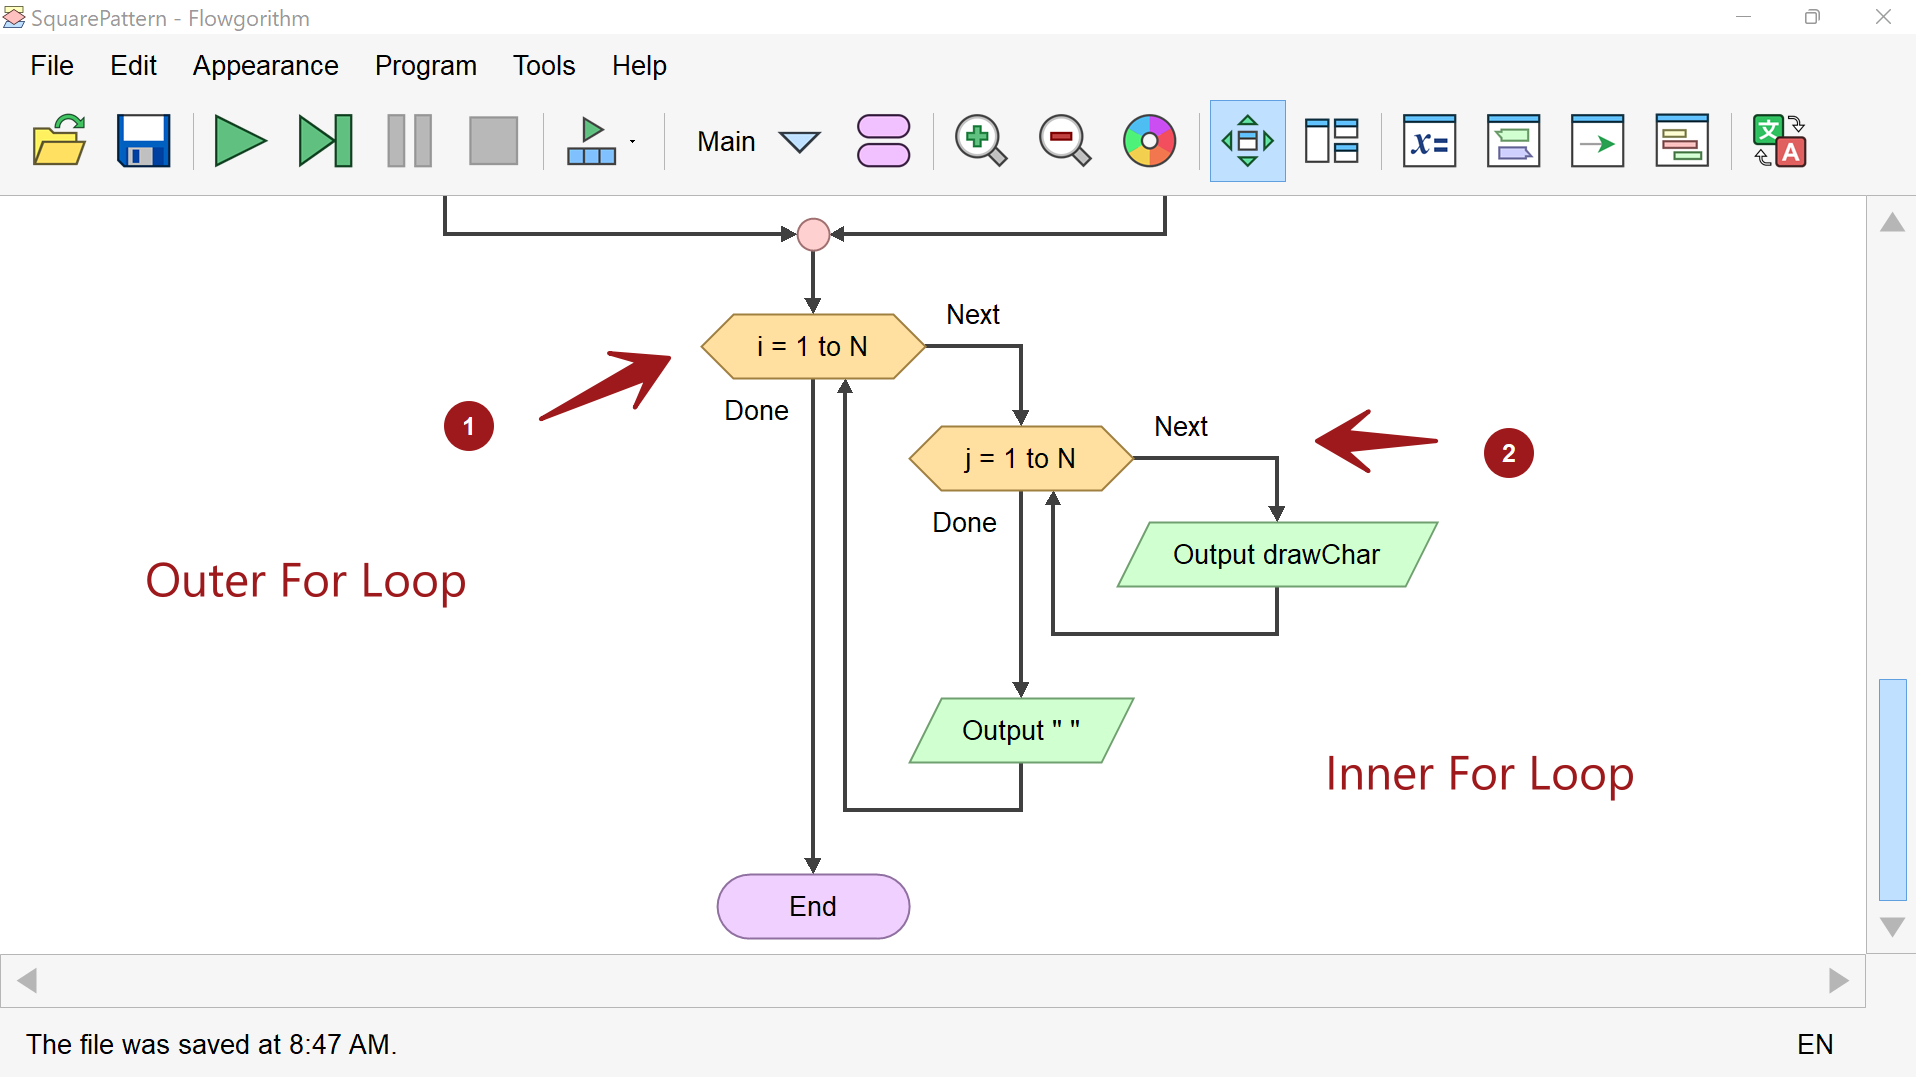Open the function manager with the pink terminals icon
Image resolution: width=1916 pixels, height=1077 pixels.
[x=883, y=140]
